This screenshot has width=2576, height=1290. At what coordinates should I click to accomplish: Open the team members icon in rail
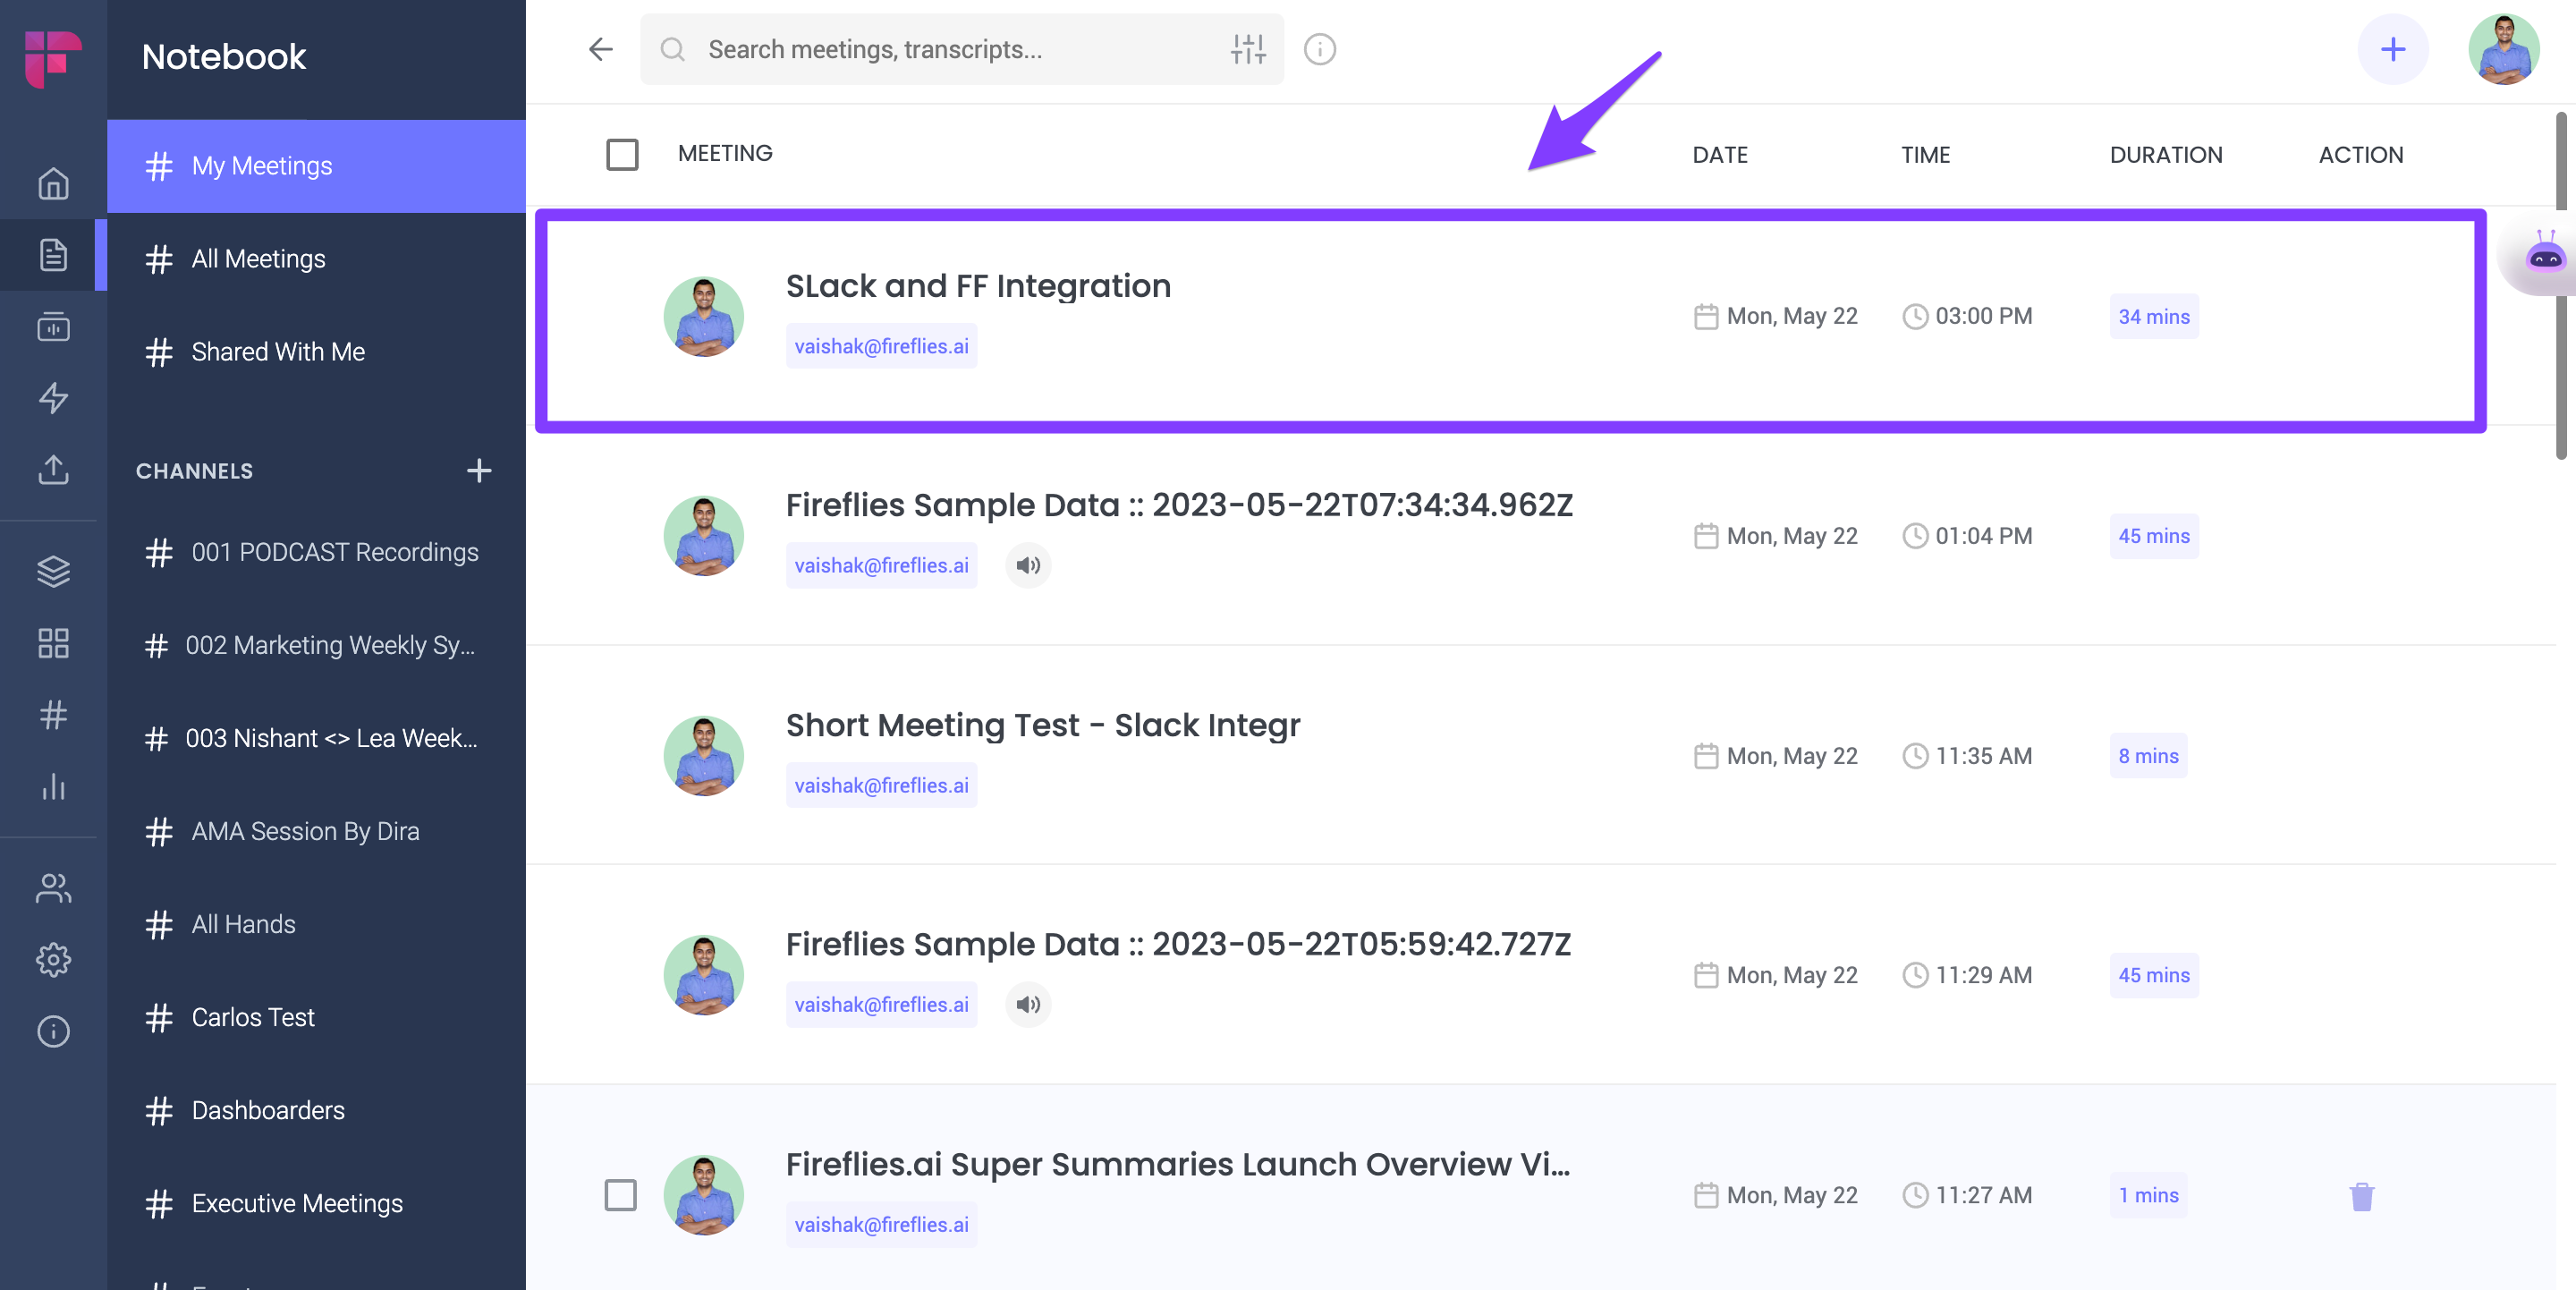coord(53,888)
